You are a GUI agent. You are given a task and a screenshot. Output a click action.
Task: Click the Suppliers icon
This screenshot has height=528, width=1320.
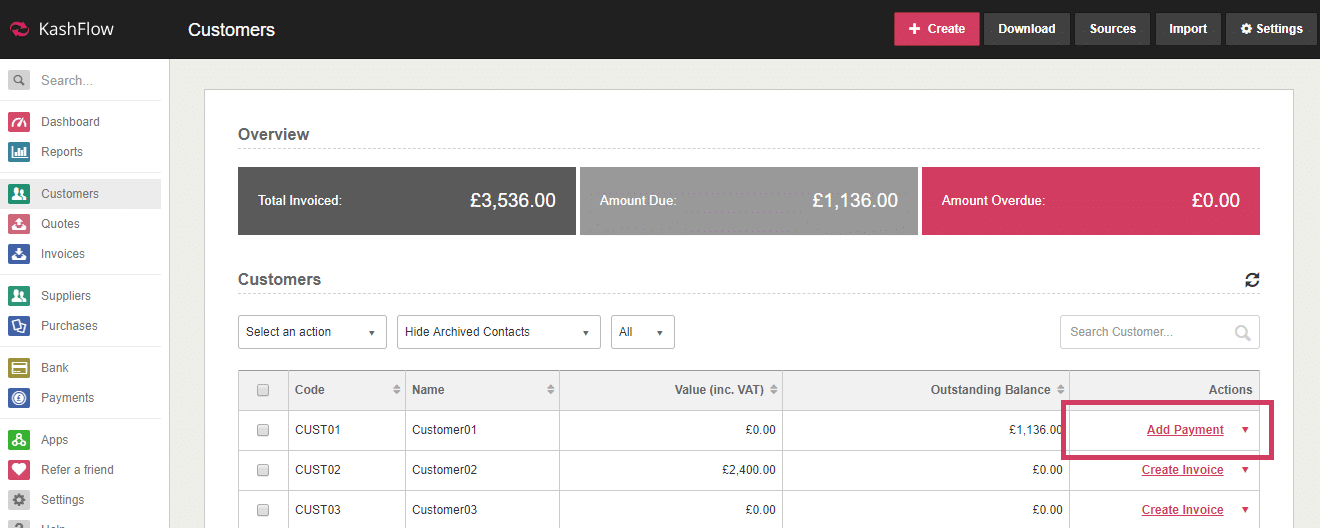tap(19, 296)
